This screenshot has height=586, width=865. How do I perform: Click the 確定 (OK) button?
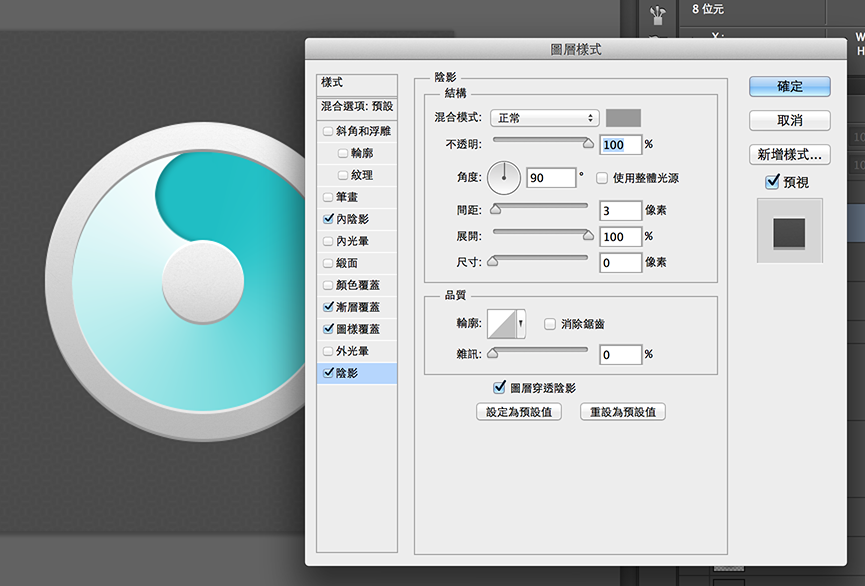point(789,87)
